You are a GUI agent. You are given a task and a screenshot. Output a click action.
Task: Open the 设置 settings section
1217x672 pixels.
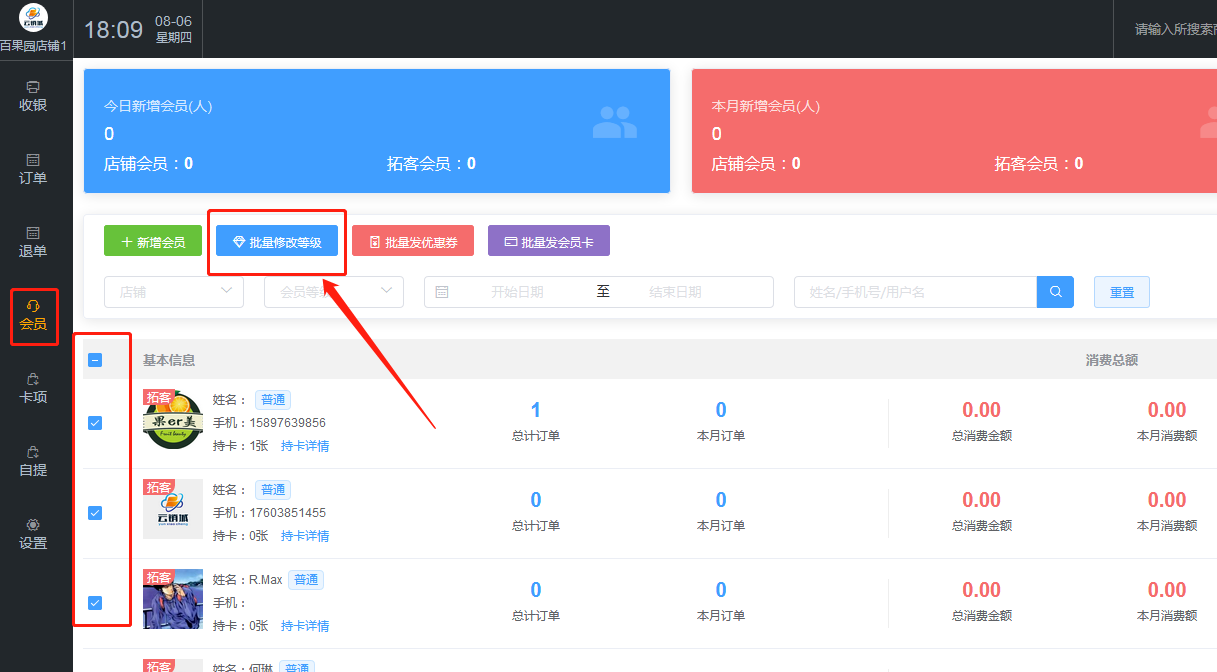coord(33,534)
